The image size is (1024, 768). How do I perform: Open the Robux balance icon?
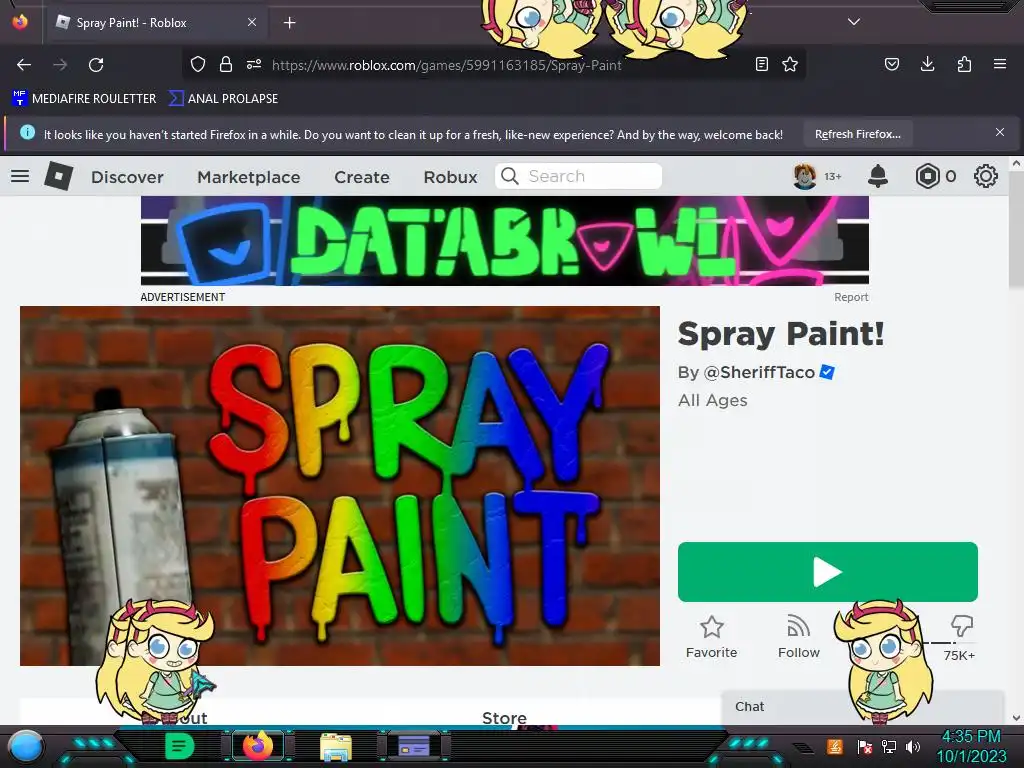(927, 176)
